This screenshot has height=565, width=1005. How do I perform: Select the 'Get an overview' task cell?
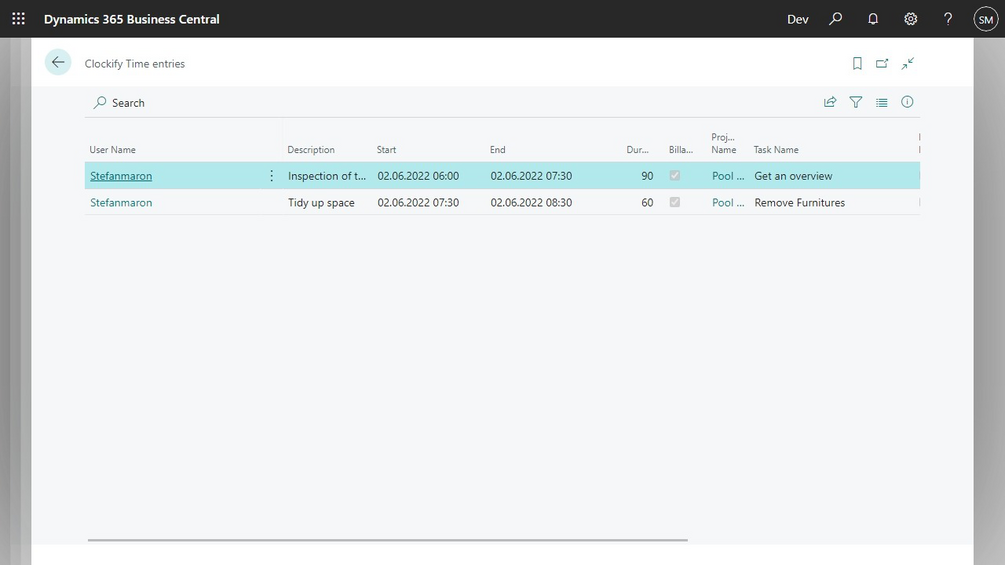point(793,176)
